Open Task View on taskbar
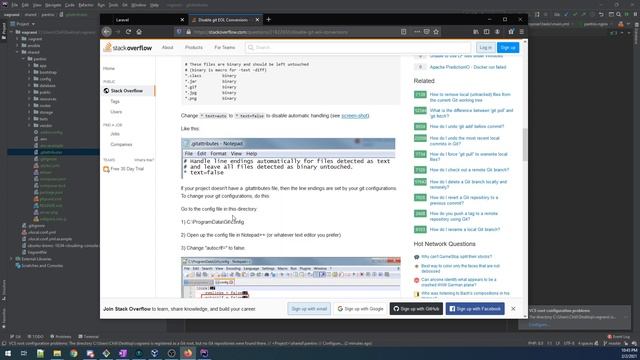Image resolution: width=640 pixels, height=360 pixels. coord(24,353)
